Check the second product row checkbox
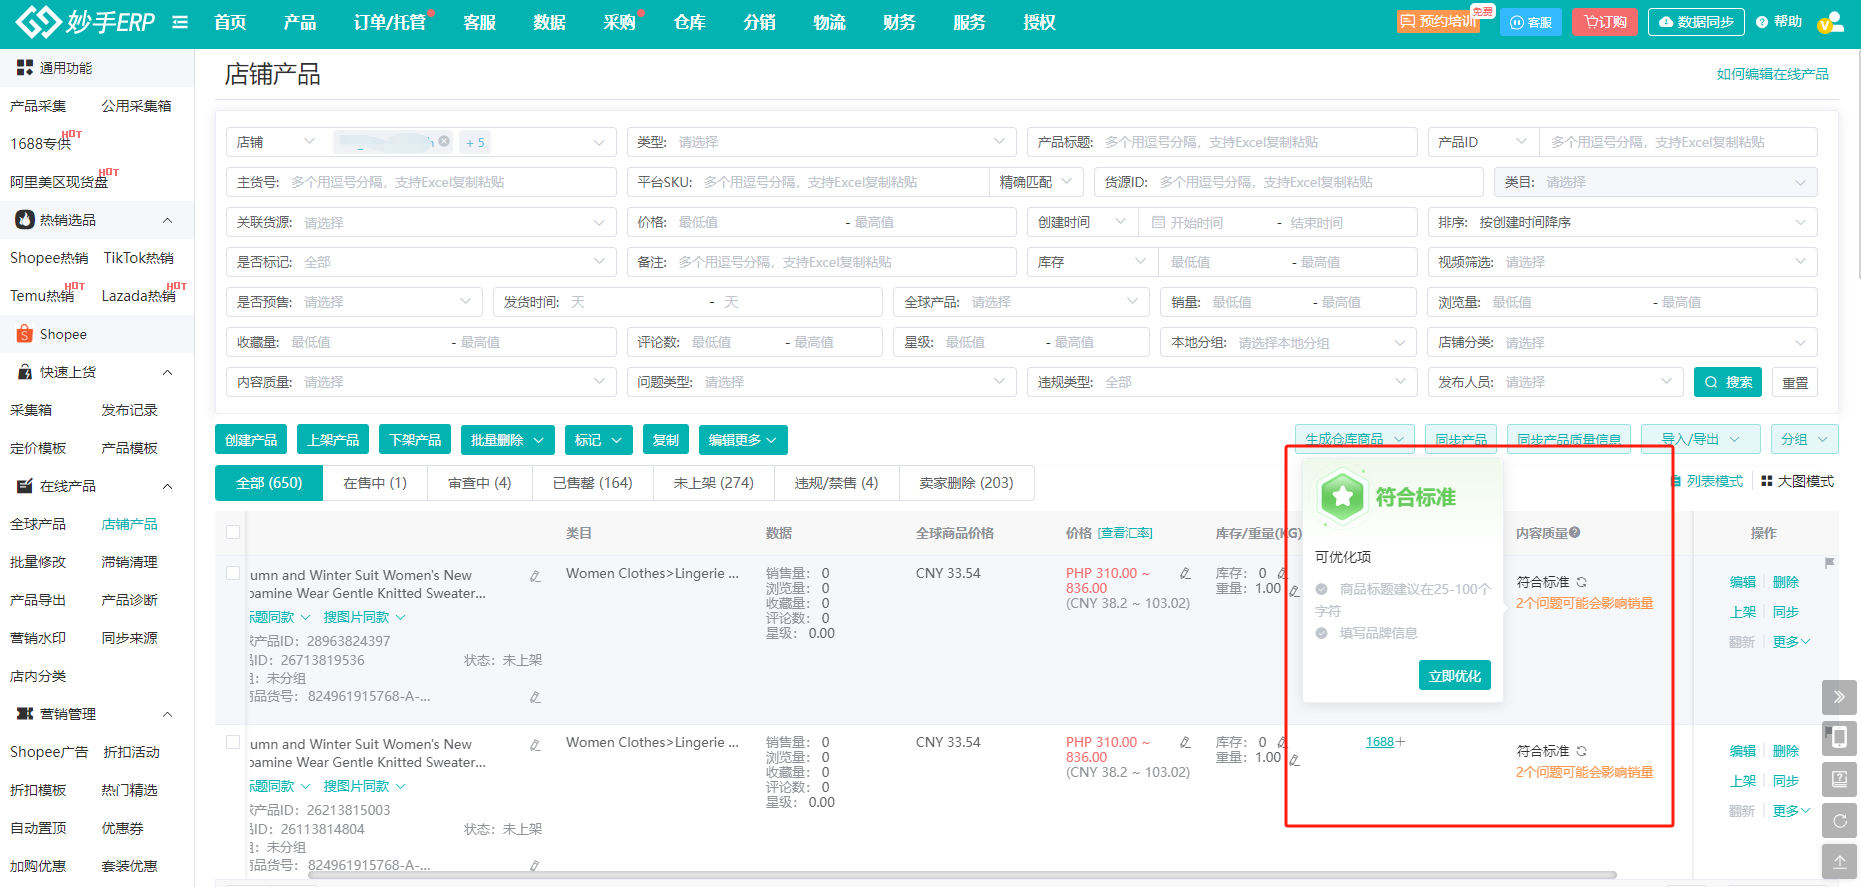 pos(233,743)
